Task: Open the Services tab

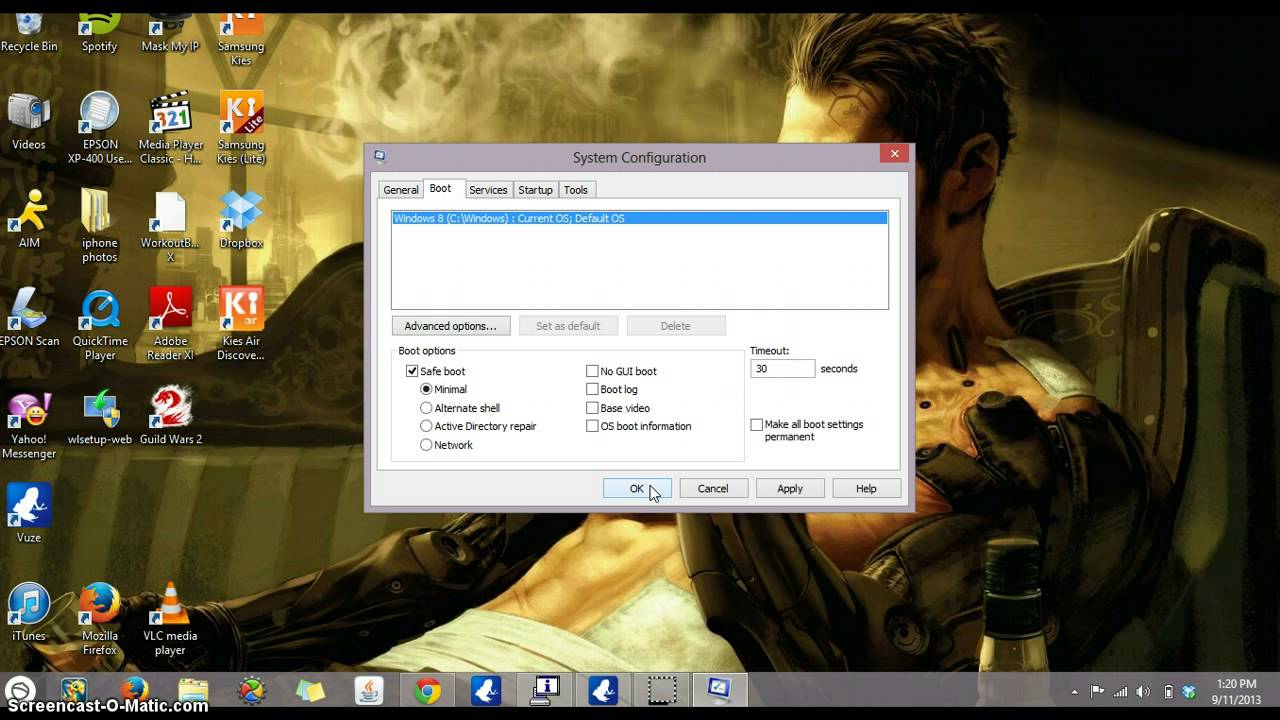Action: pos(488,190)
